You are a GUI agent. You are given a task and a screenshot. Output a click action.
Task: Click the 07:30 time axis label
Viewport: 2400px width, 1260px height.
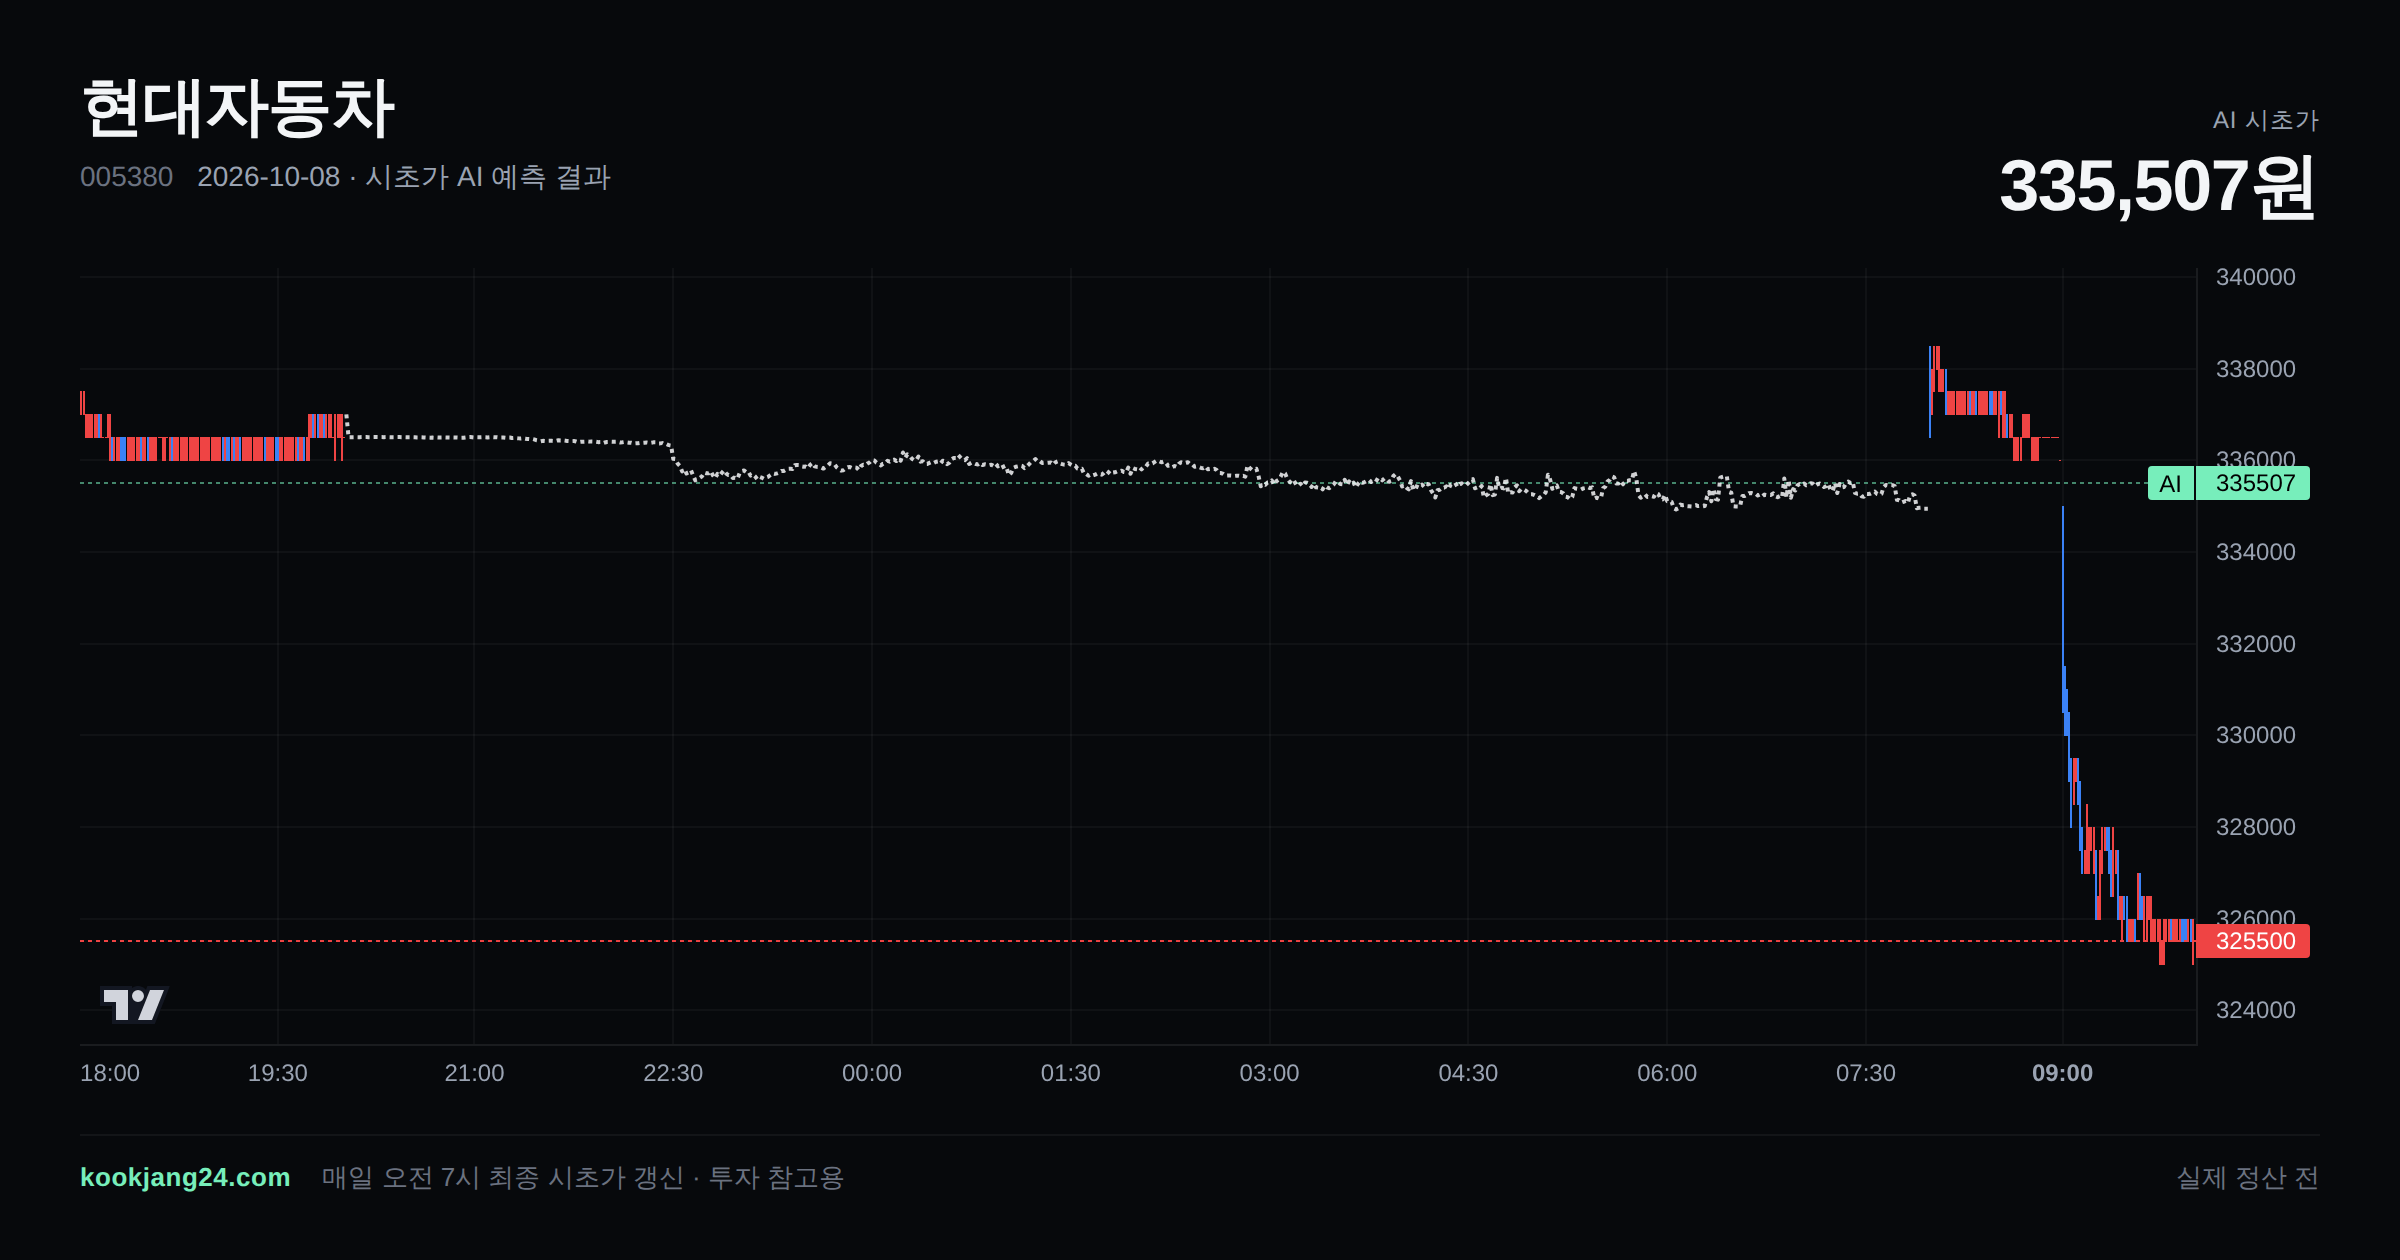(1866, 1073)
